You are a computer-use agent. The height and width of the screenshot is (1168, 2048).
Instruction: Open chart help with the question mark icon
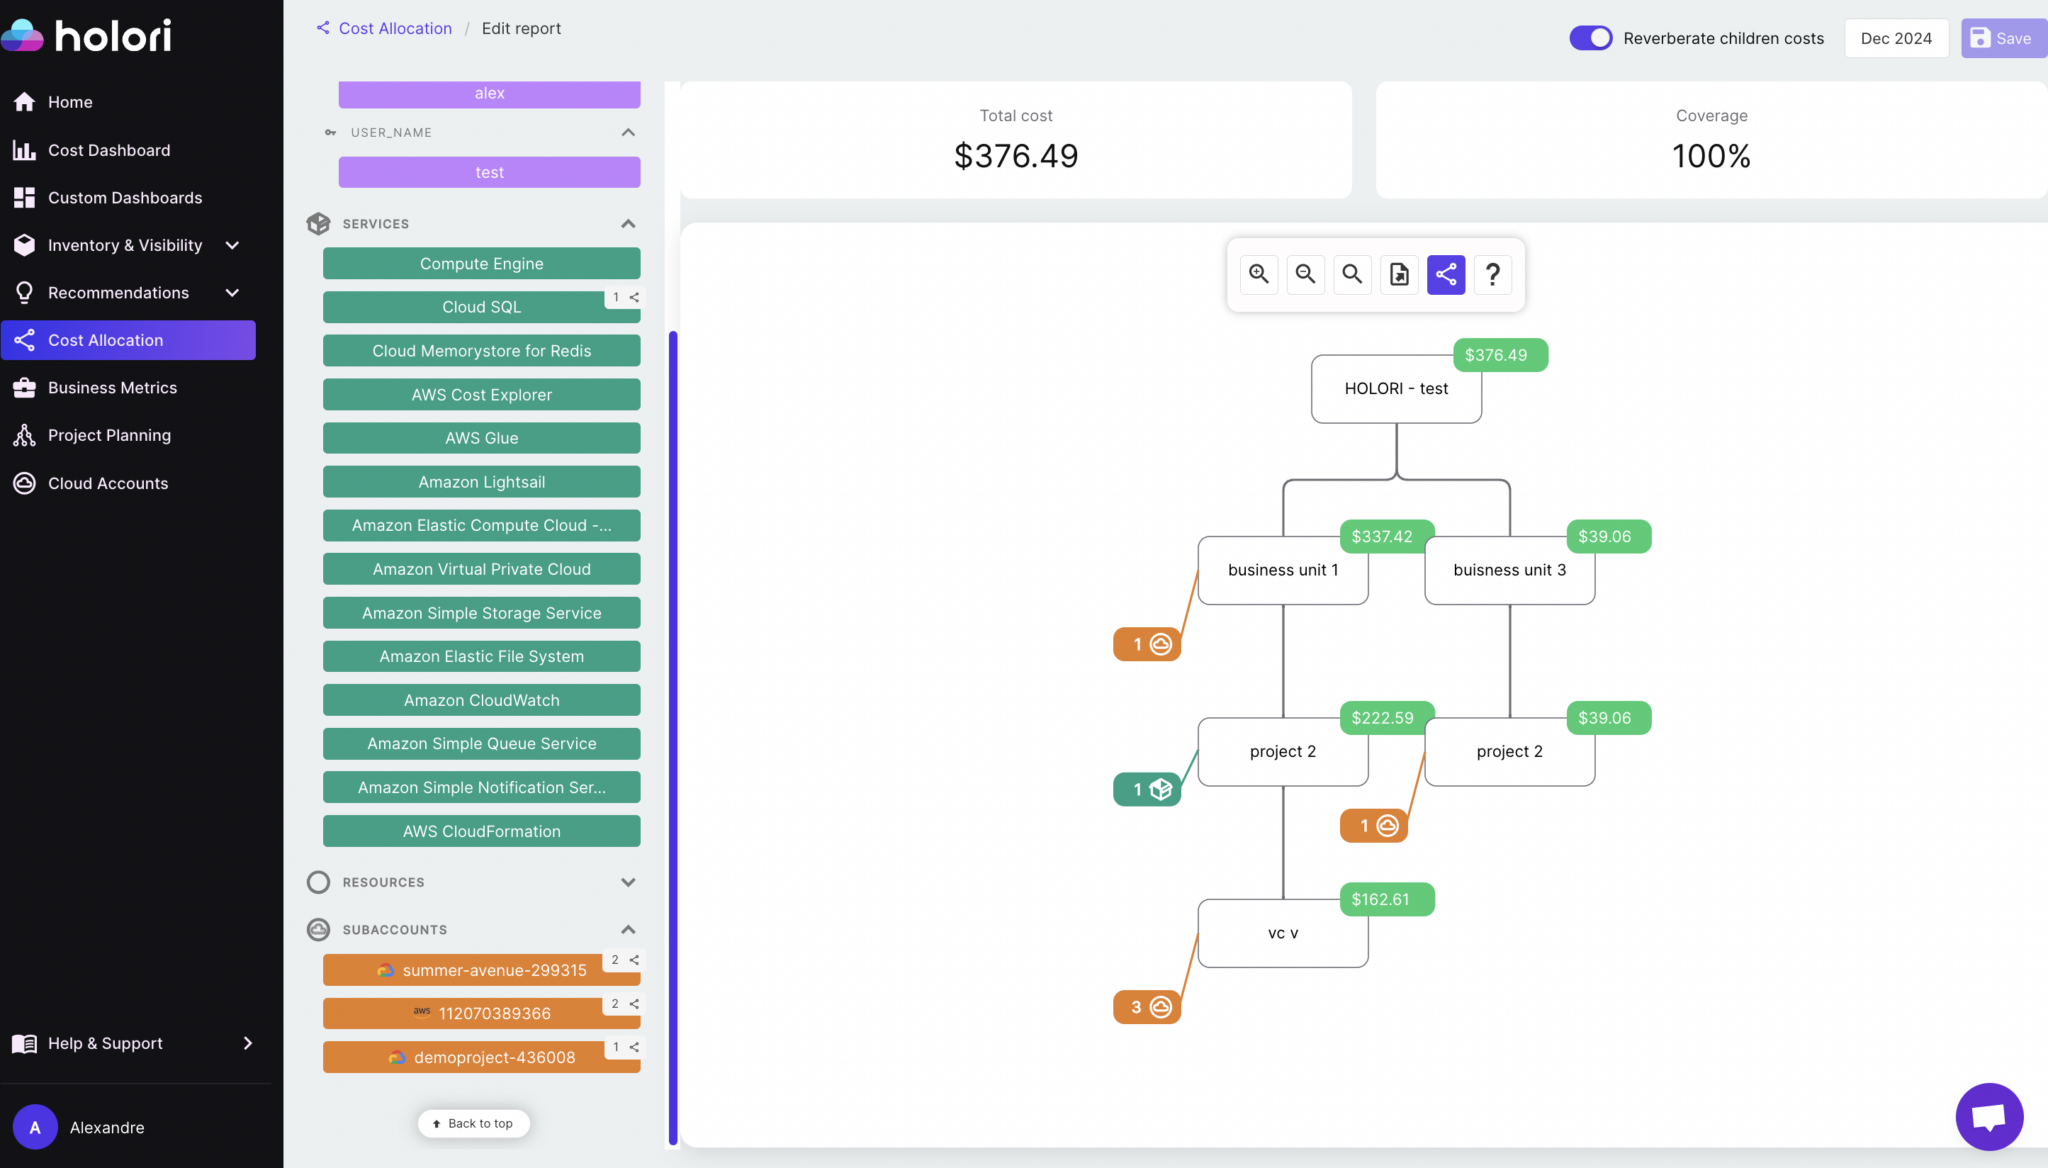click(1493, 274)
